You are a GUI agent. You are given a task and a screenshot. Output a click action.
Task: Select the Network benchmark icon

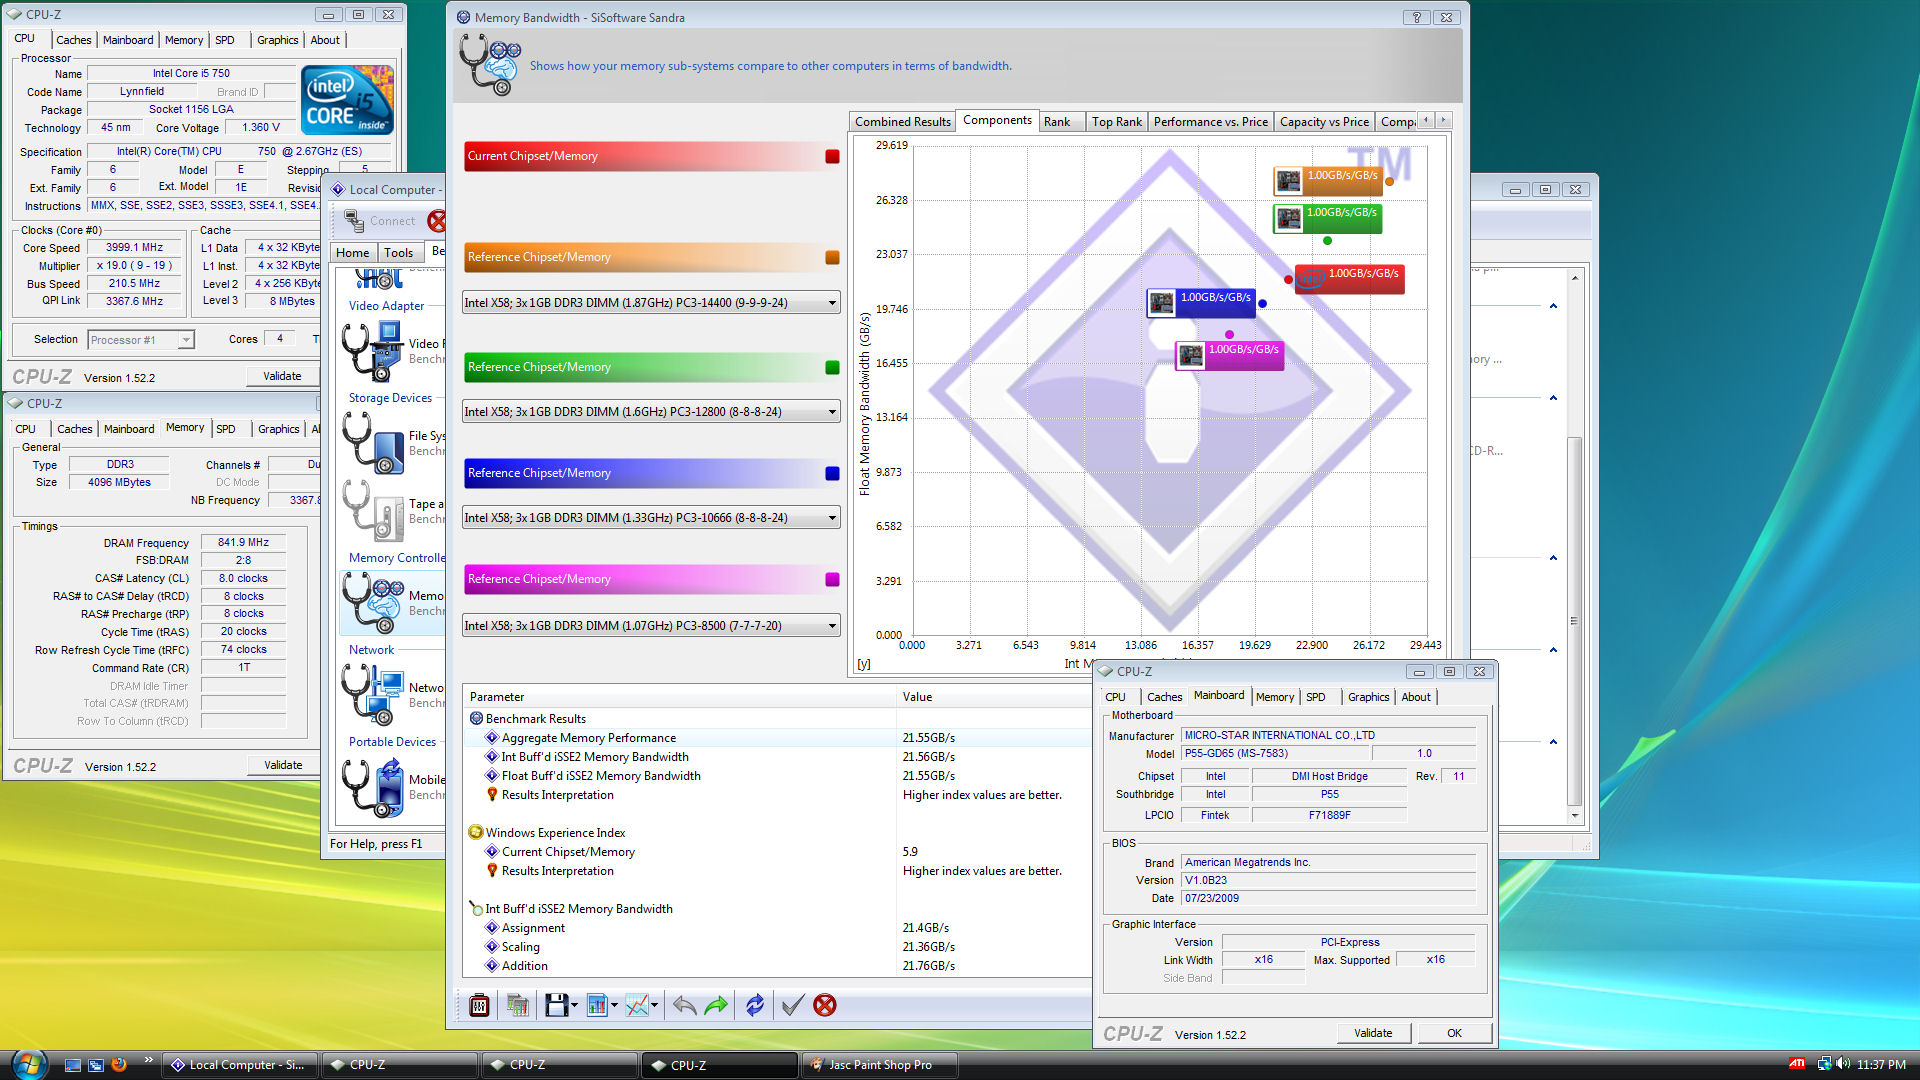click(372, 695)
